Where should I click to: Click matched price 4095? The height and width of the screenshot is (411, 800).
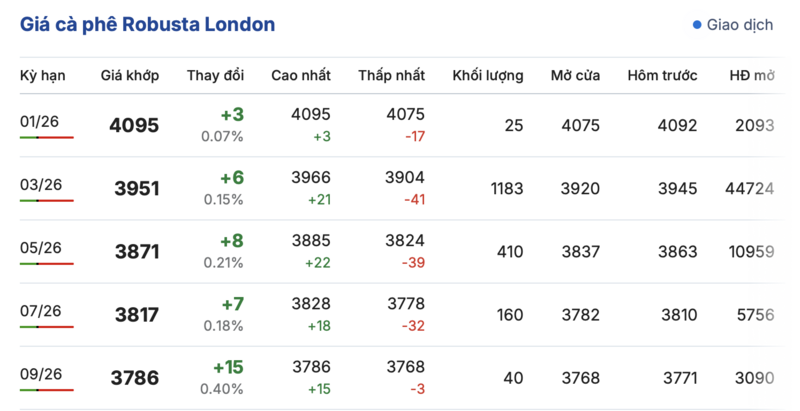pos(134,126)
